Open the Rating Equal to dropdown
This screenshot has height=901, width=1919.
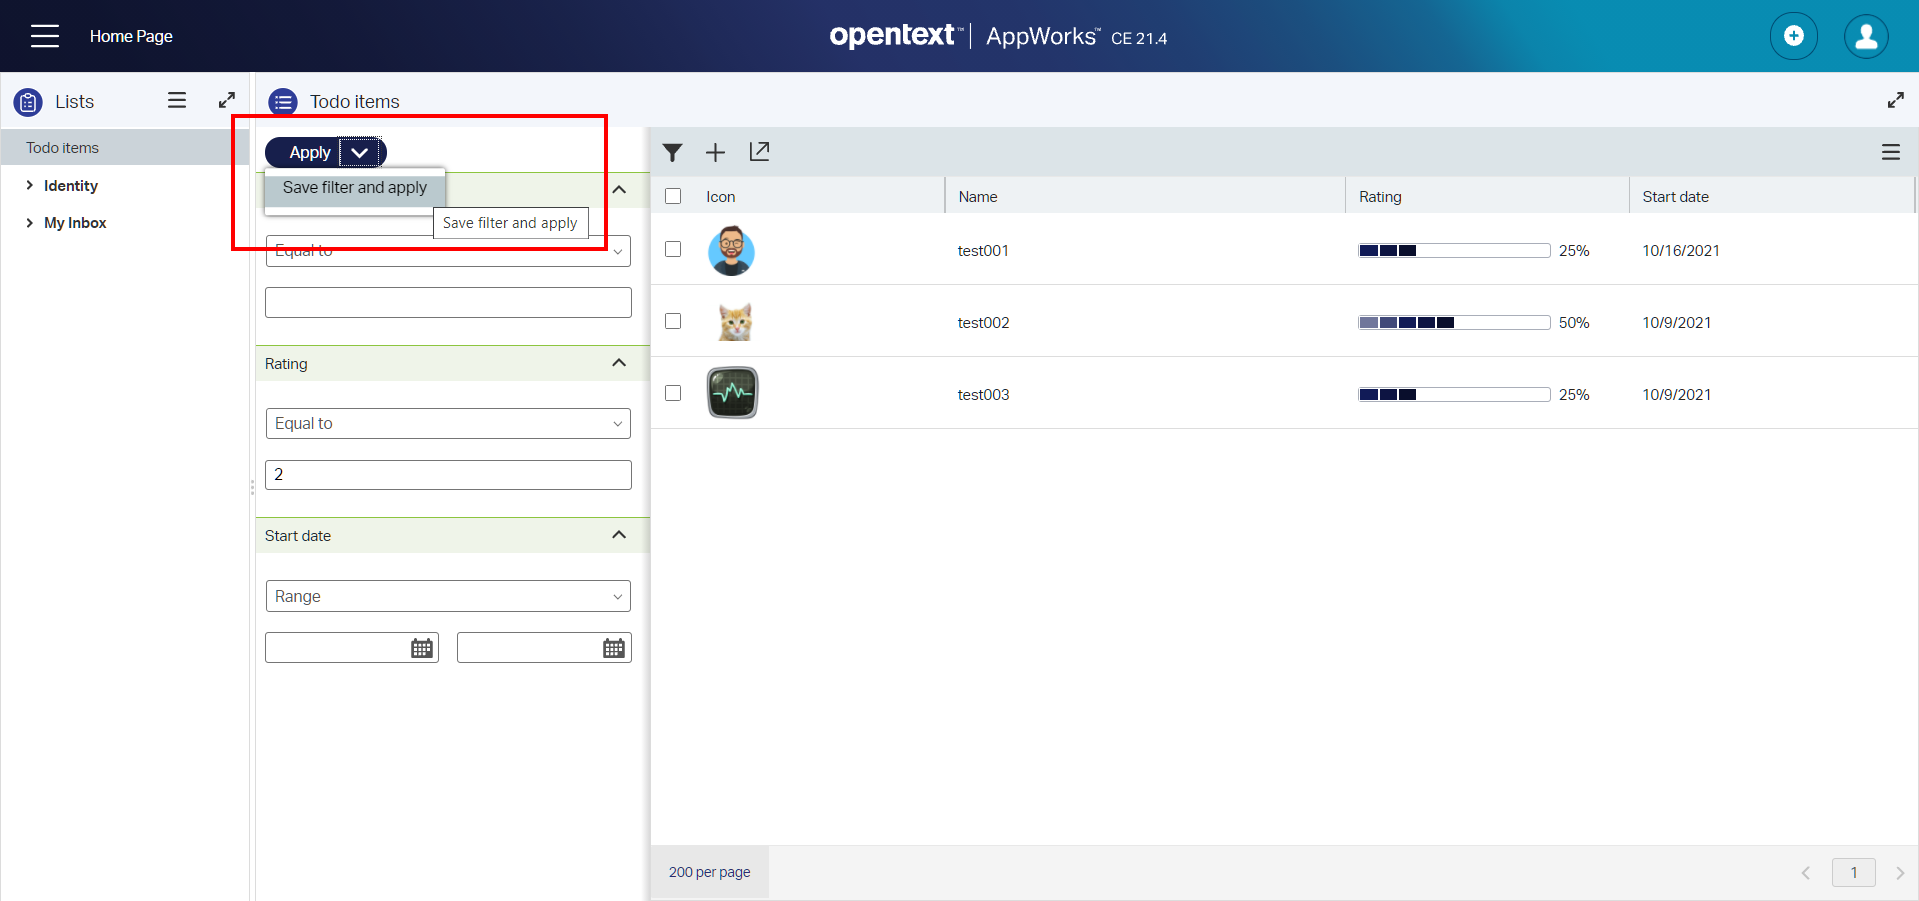(x=447, y=423)
